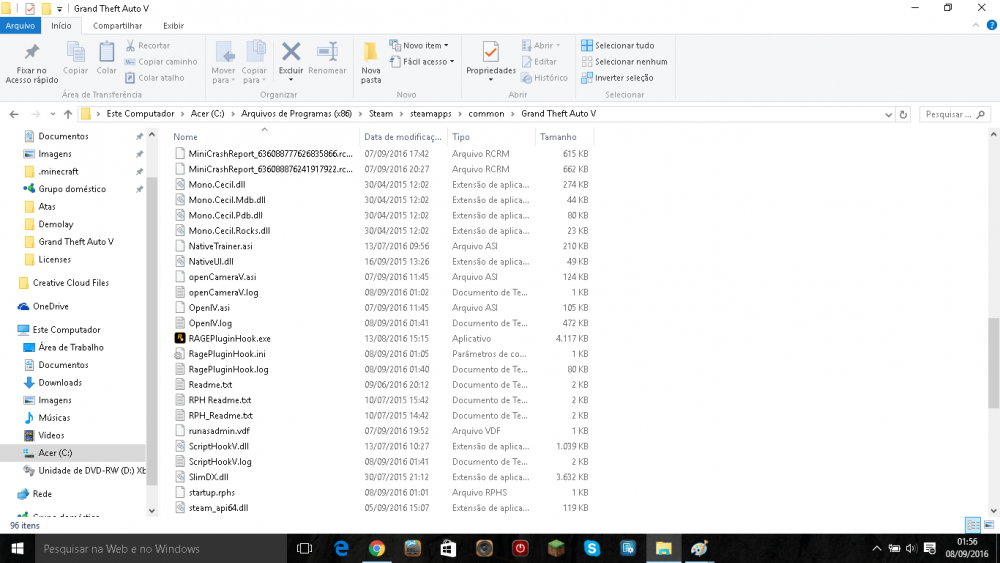Select the RAGEPluginHook.exe file
Viewport: 1000px width, 563px height.
pyautogui.click(x=229, y=338)
